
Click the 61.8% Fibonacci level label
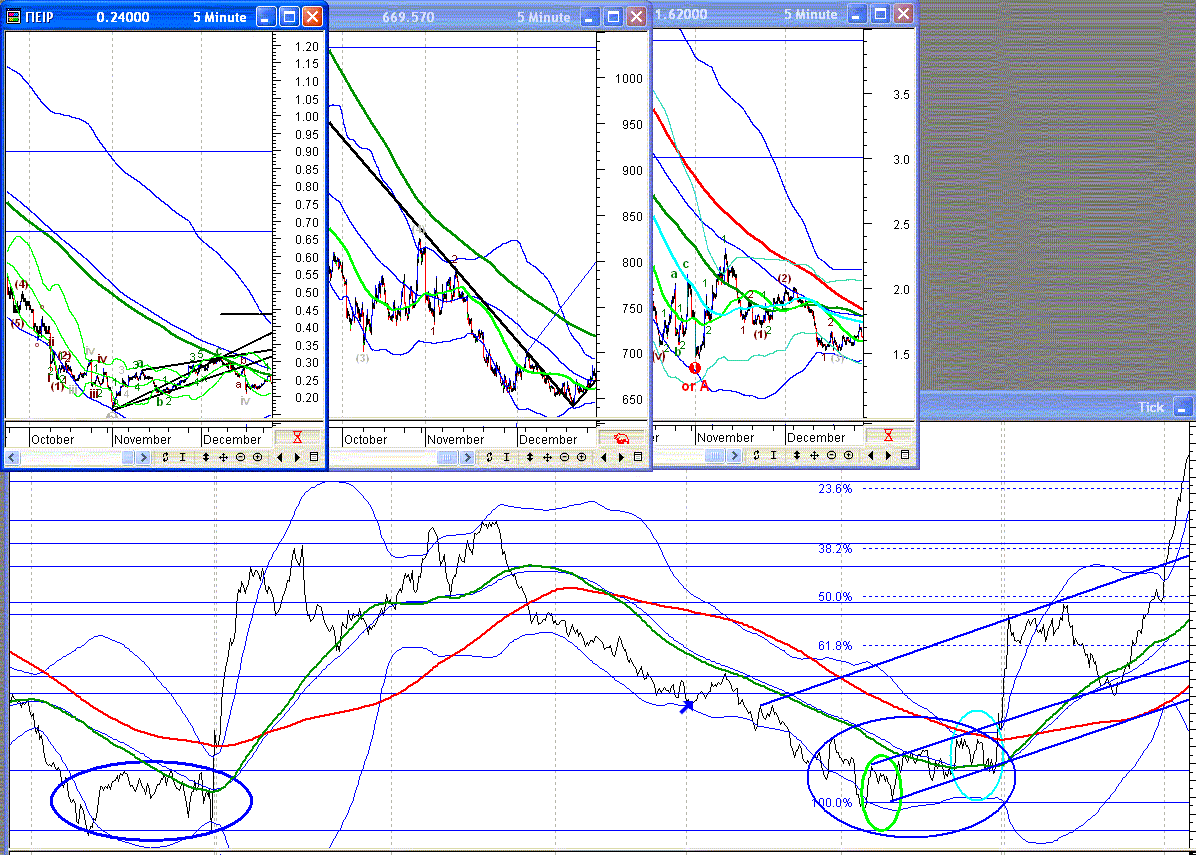(x=835, y=646)
